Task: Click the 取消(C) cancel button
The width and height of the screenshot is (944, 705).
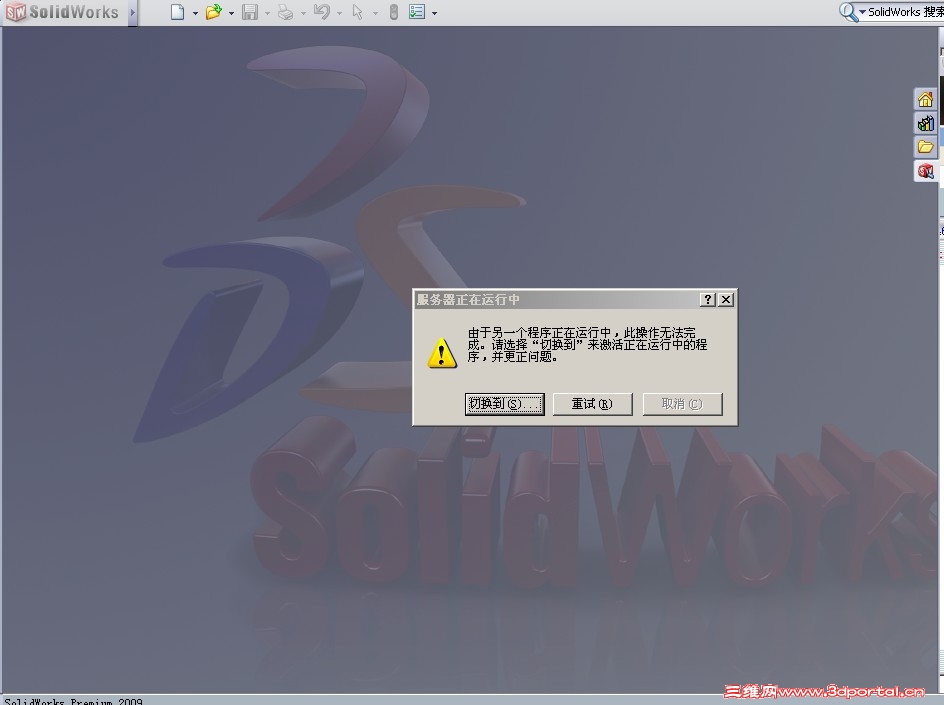Action: click(682, 404)
